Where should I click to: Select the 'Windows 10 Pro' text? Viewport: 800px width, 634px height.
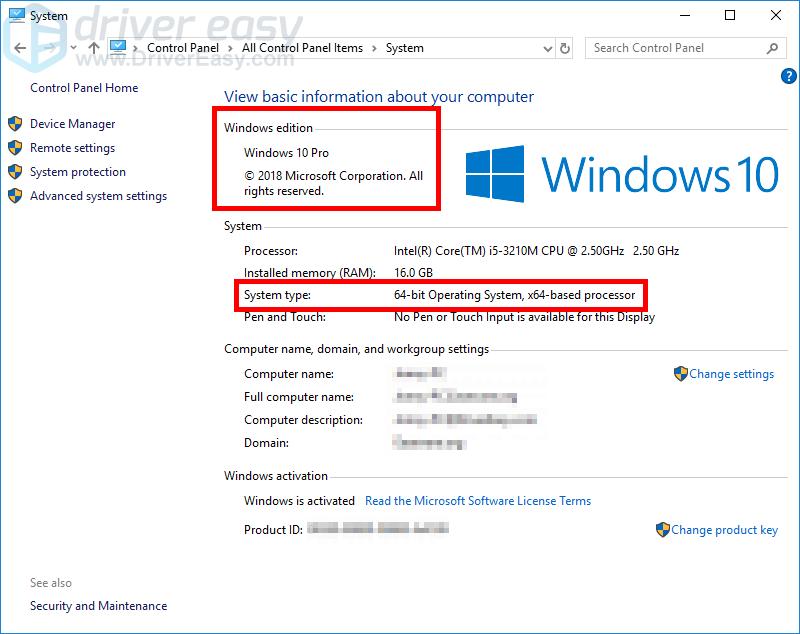click(x=286, y=153)
